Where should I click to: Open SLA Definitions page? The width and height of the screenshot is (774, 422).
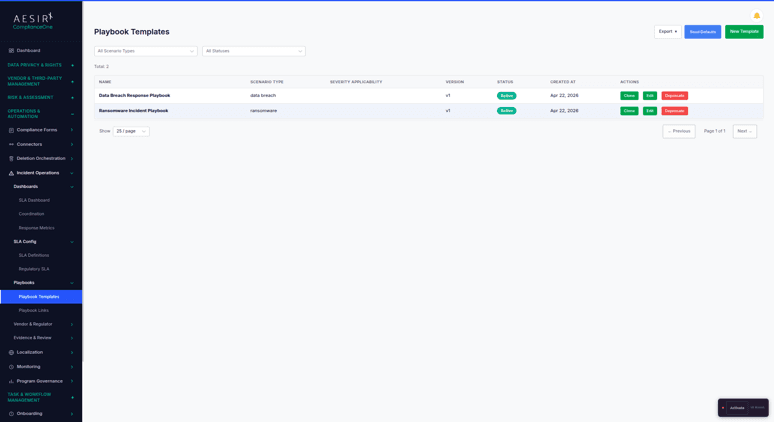34,256
